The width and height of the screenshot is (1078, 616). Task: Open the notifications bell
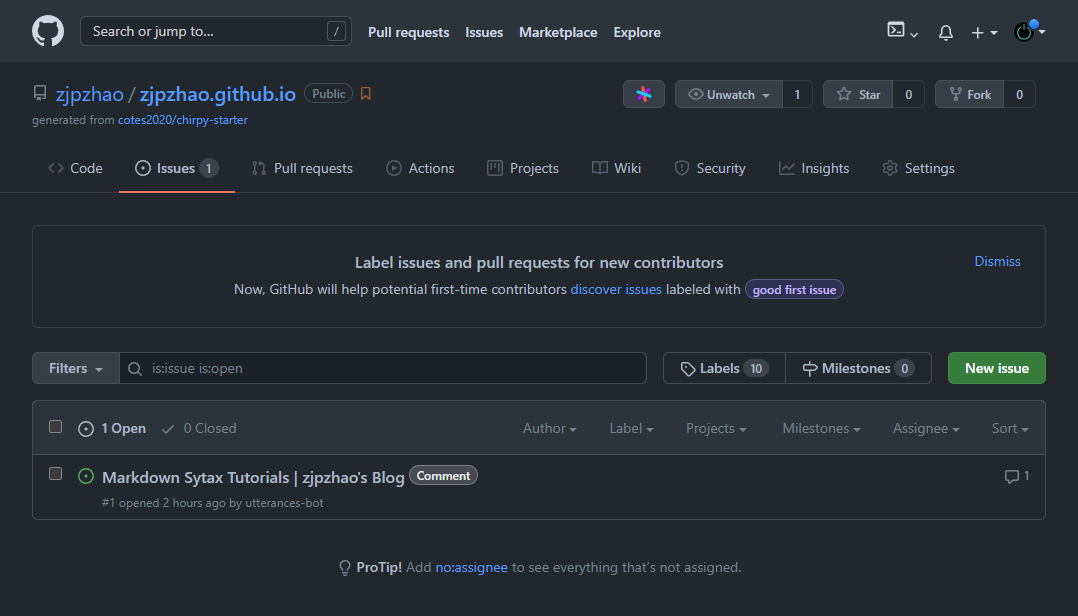944,31
